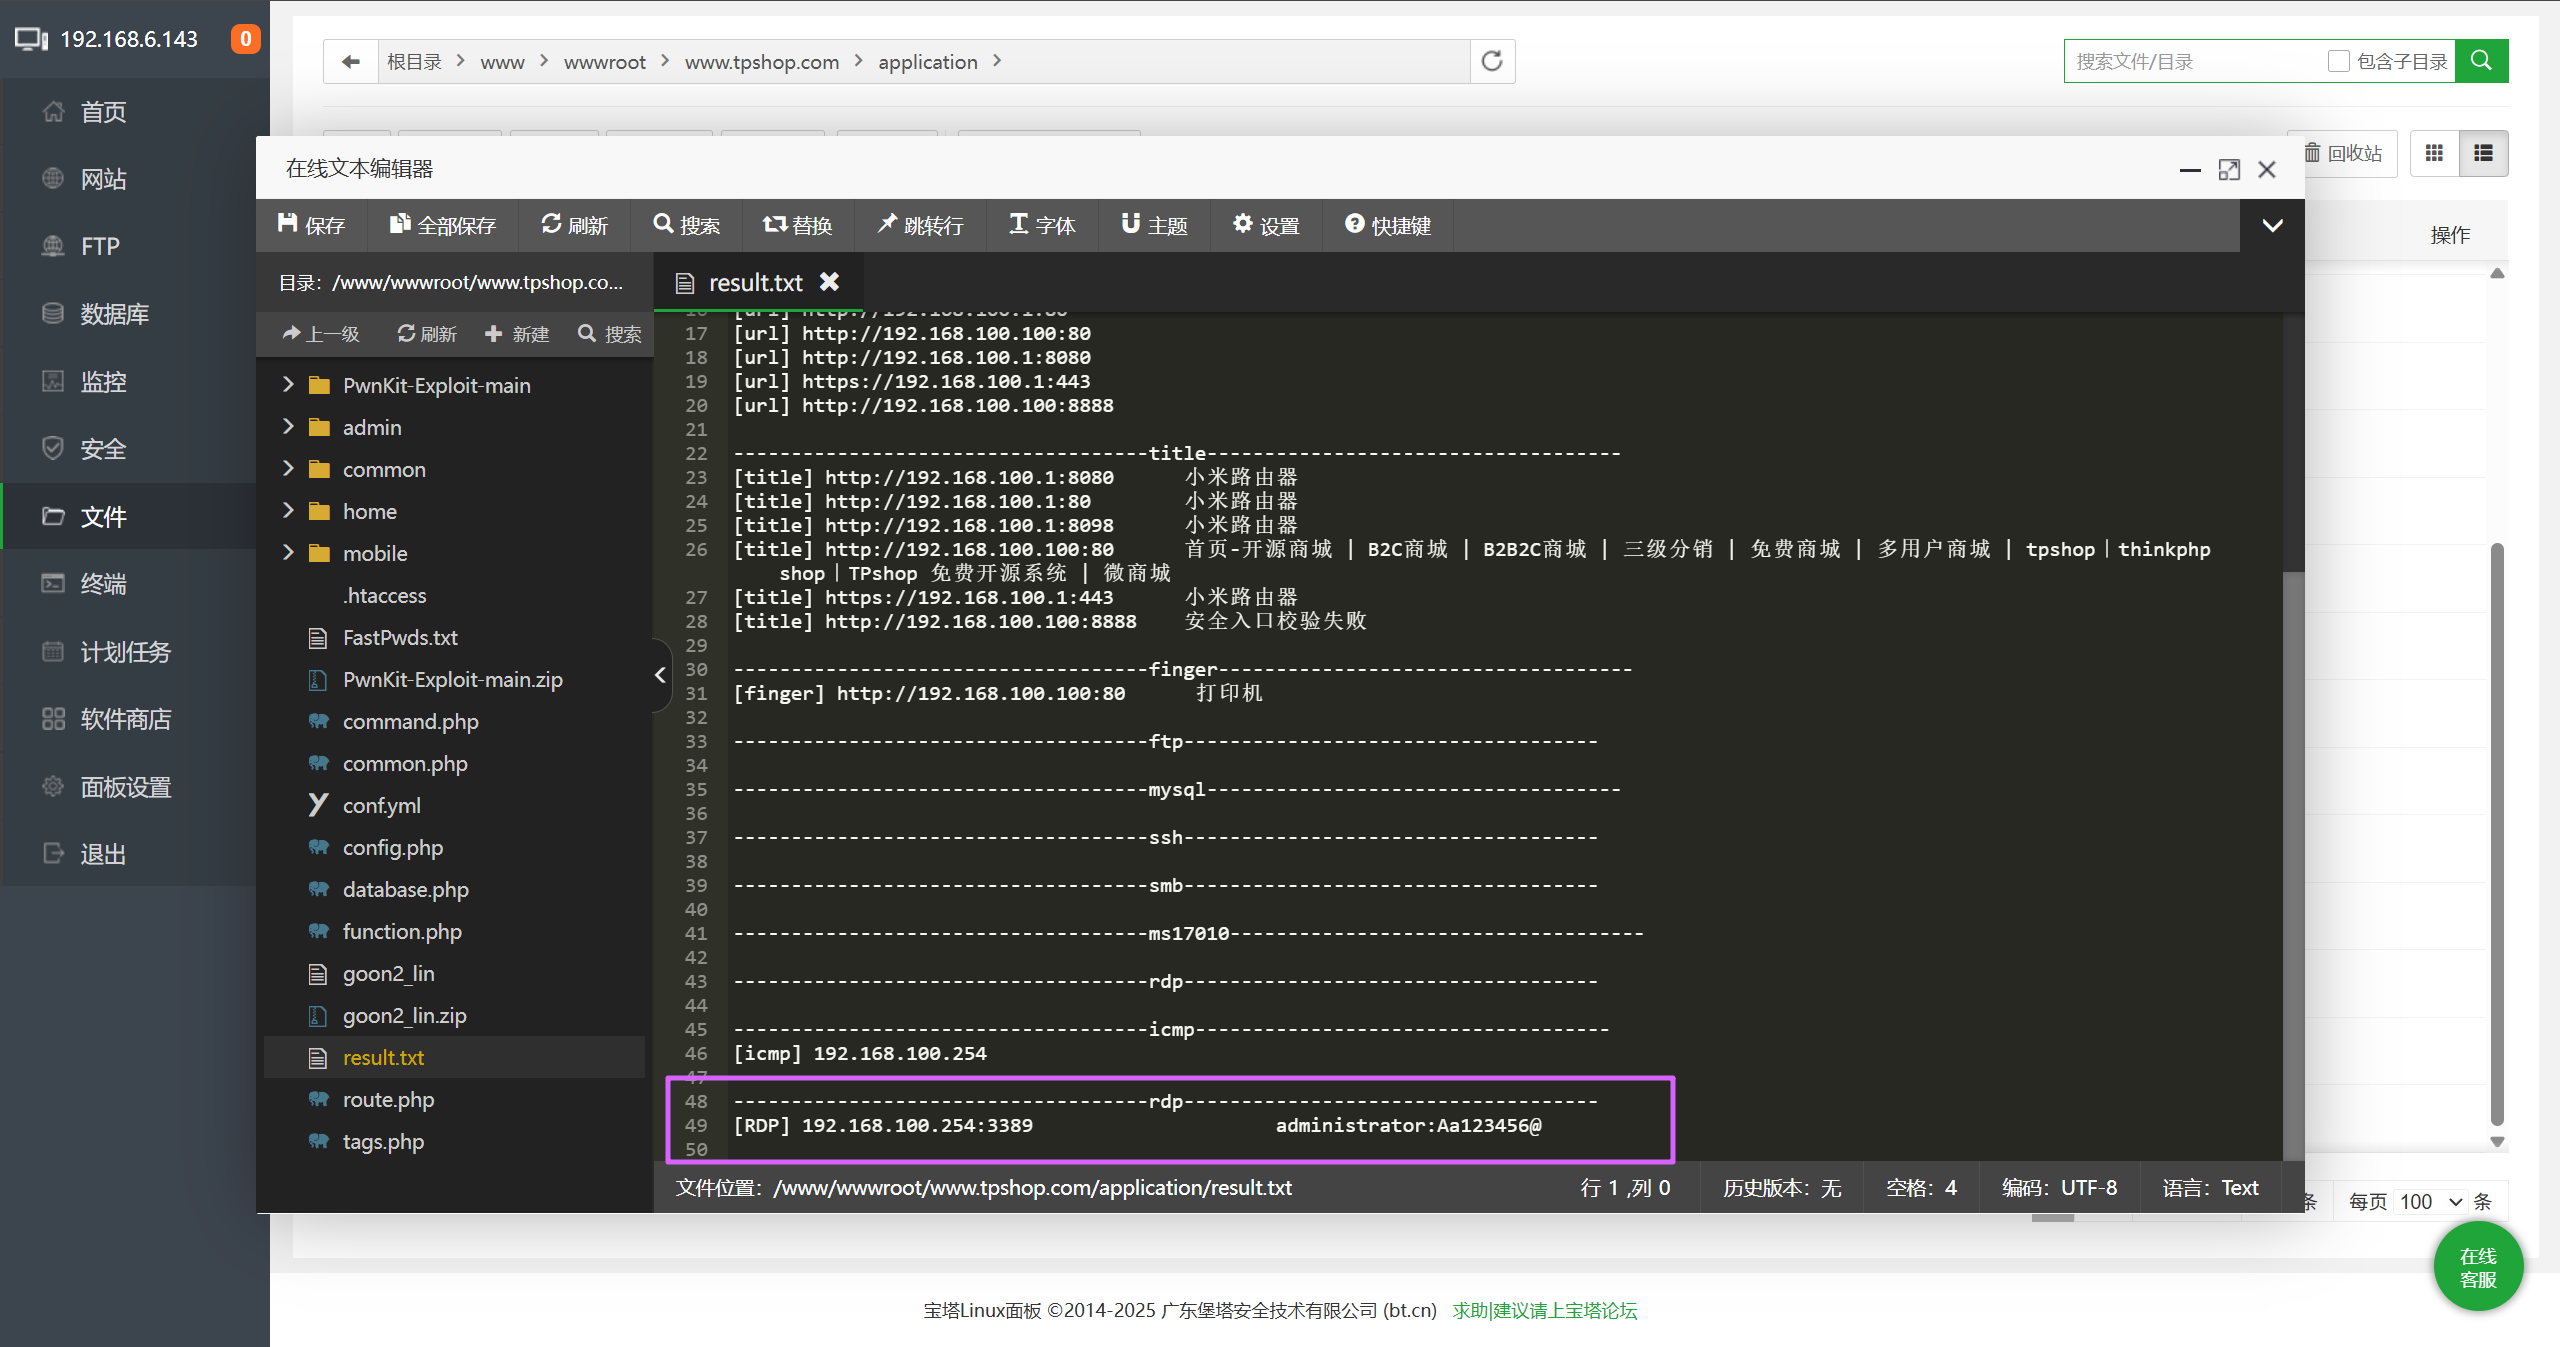Open conf.yml in the file tree
This screenshot has height=1347, width=2560.
point(381,805)
